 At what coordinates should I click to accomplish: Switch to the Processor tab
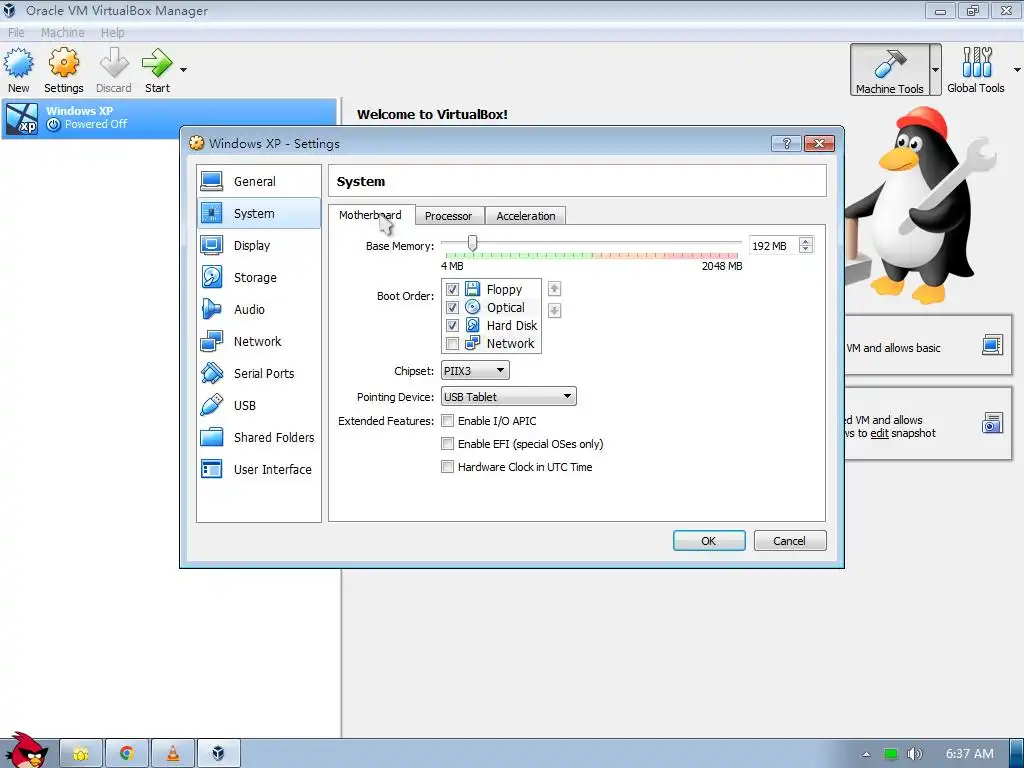[448, 216]
